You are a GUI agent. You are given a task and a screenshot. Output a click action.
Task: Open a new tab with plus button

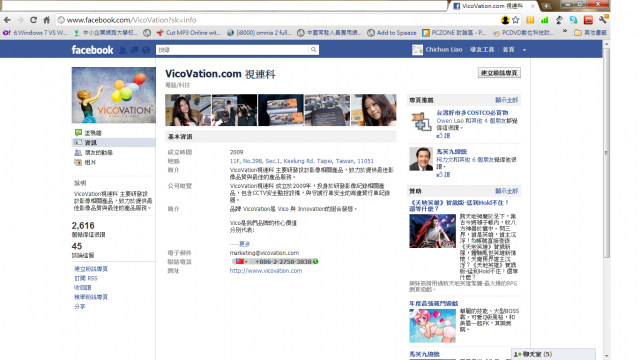click(546, 6)
